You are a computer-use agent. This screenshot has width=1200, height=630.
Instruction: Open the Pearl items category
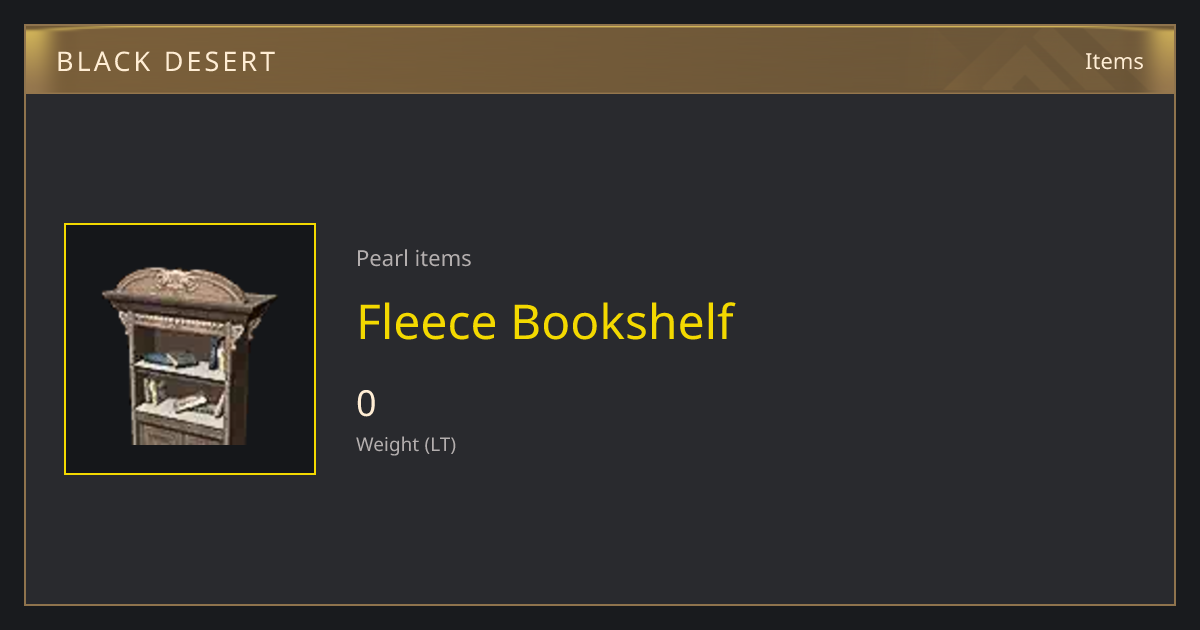[414, 258]
